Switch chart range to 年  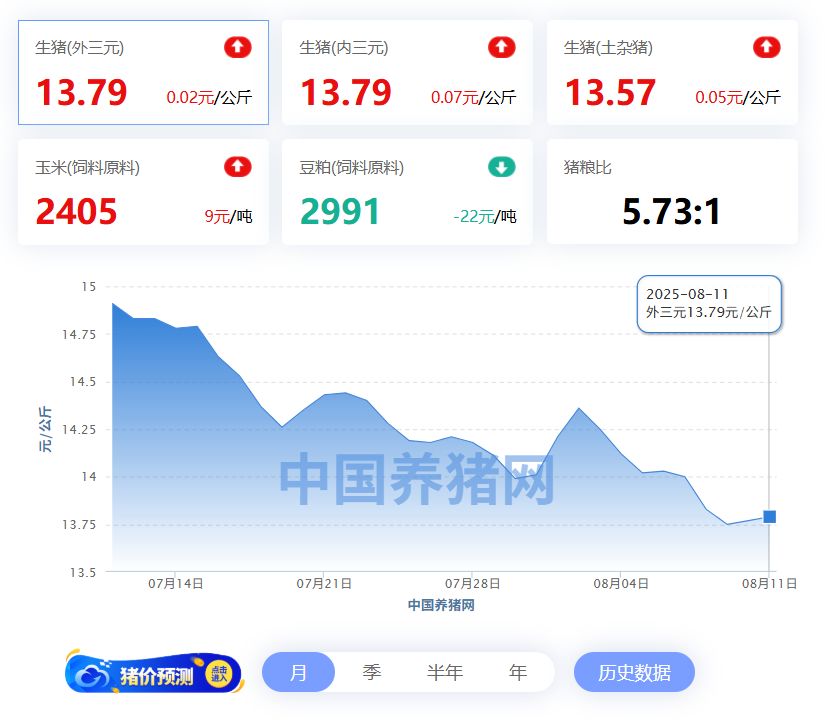click(518, 672)
